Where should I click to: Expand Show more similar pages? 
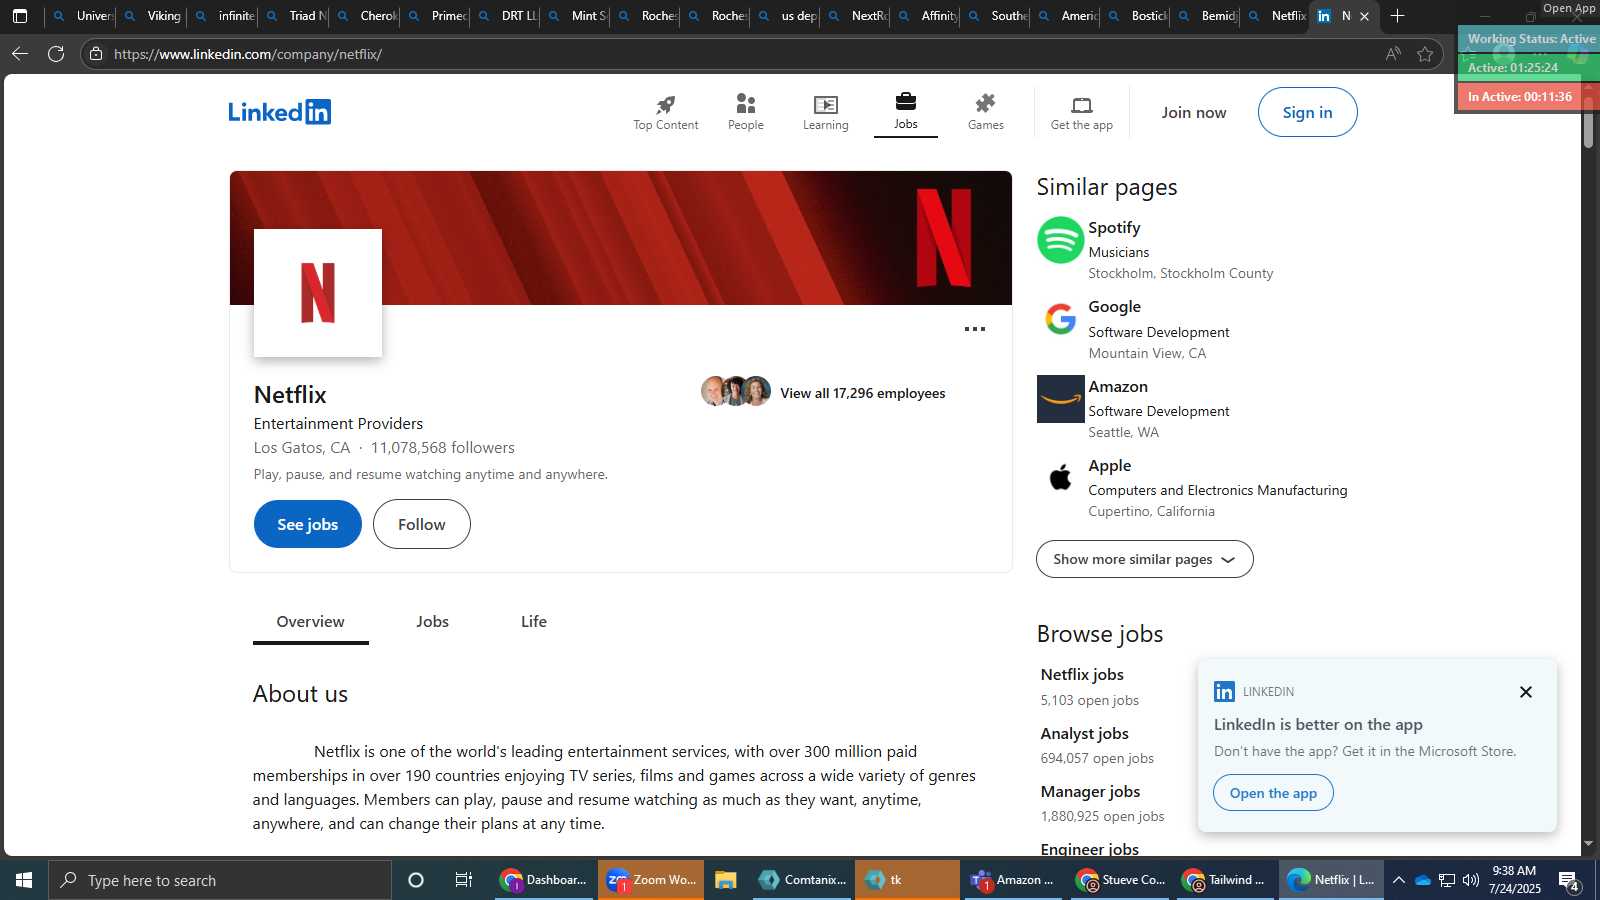click(1144, 559)
